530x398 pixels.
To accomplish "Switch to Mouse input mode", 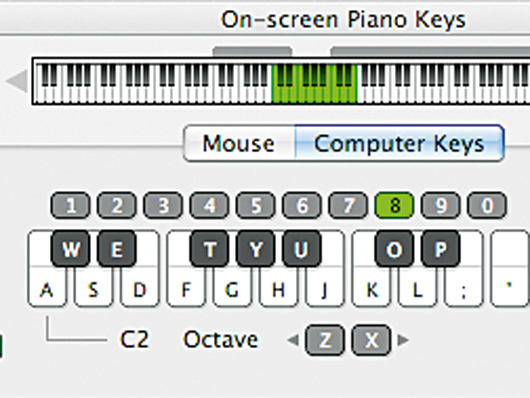I will click(239, 143).
